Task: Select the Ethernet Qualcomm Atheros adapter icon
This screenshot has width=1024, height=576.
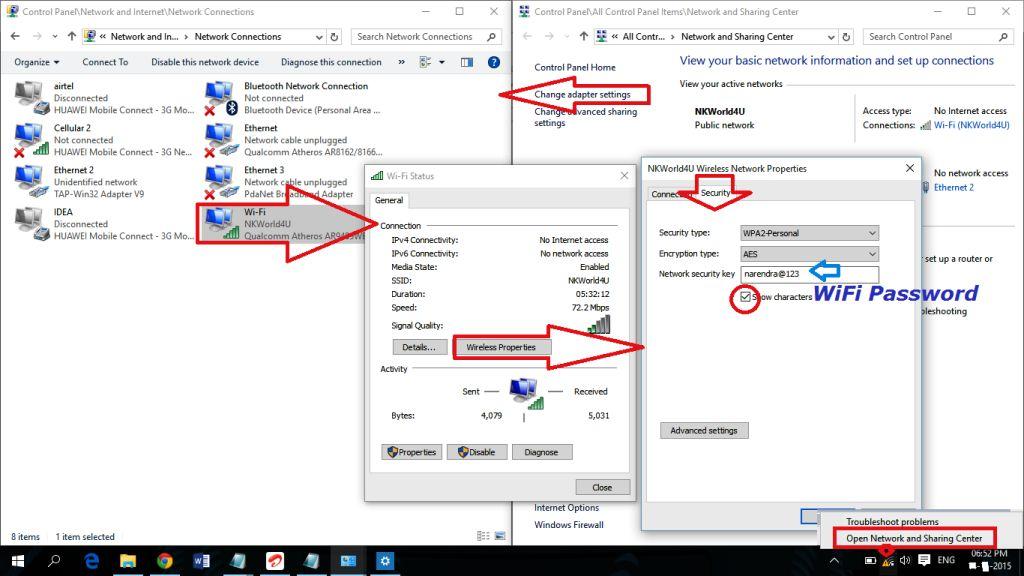Action: (221, 140)
